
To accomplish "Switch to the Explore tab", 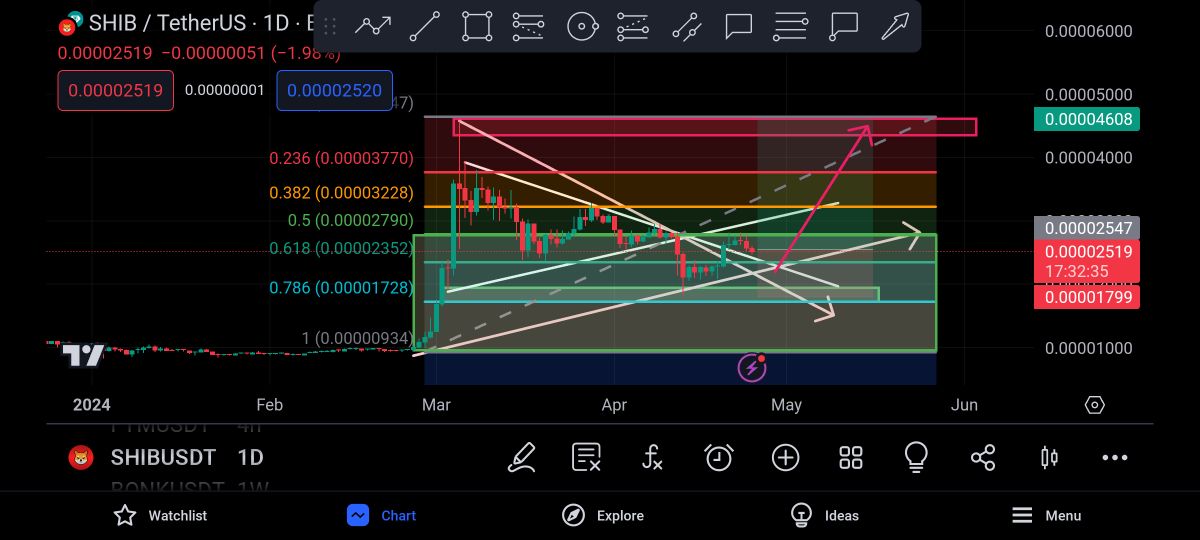I will pos(603,515).
